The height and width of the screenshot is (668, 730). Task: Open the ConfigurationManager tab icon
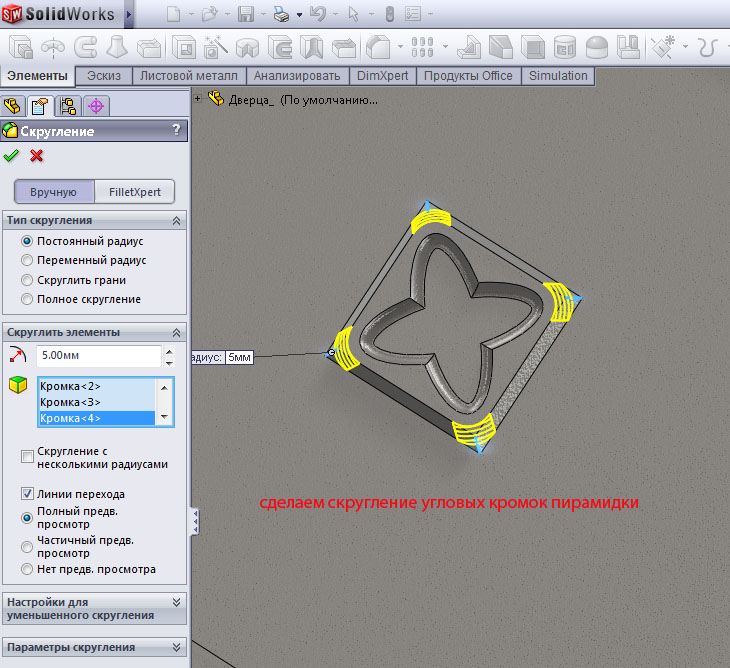(x=68, y=106)
